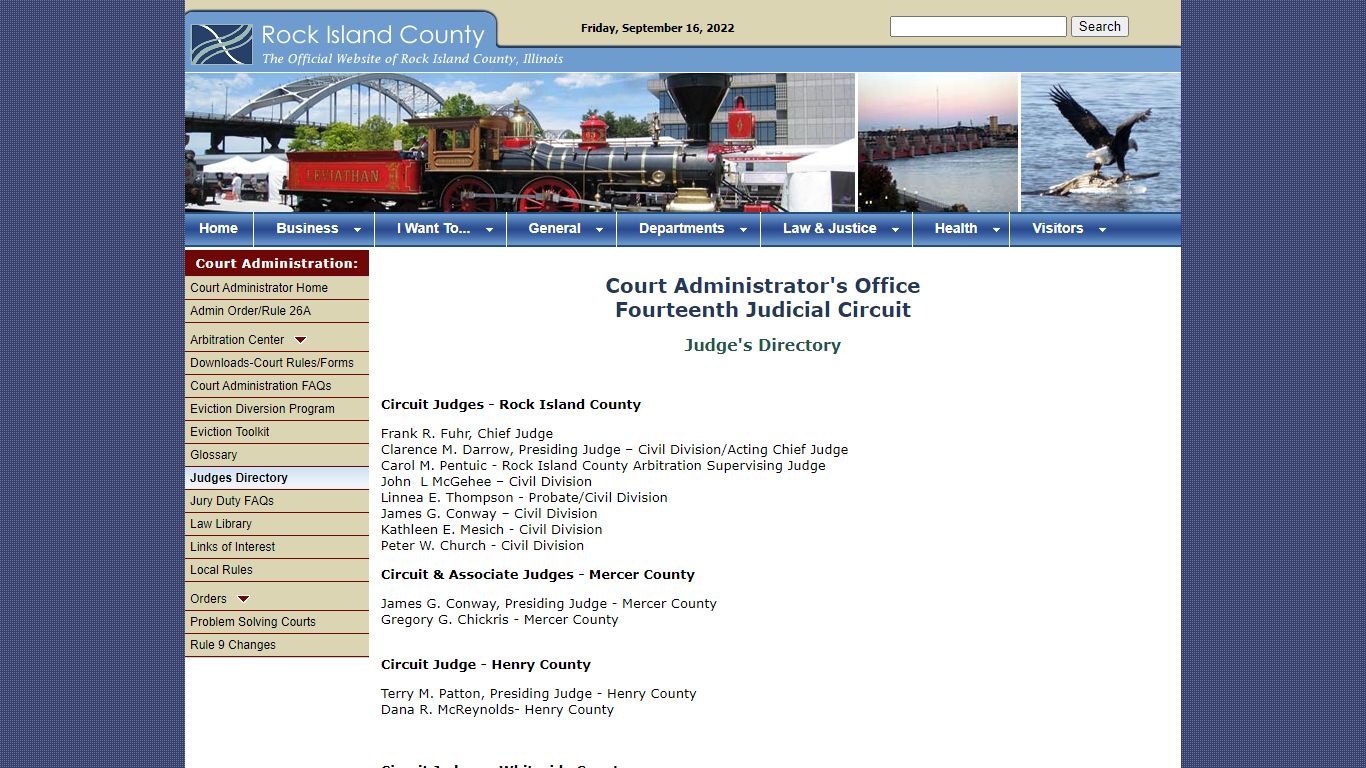Select Dana R. McReynolds- Henry County
1366x768 pixels.
(x=497, y=710)
